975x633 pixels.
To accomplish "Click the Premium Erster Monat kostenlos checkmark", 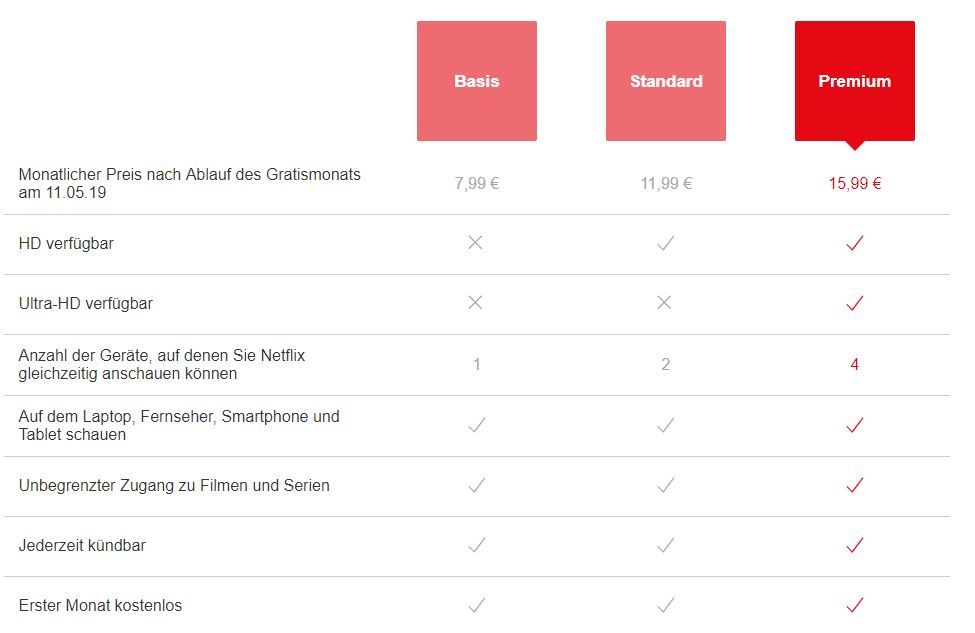I will click(854, 605).
